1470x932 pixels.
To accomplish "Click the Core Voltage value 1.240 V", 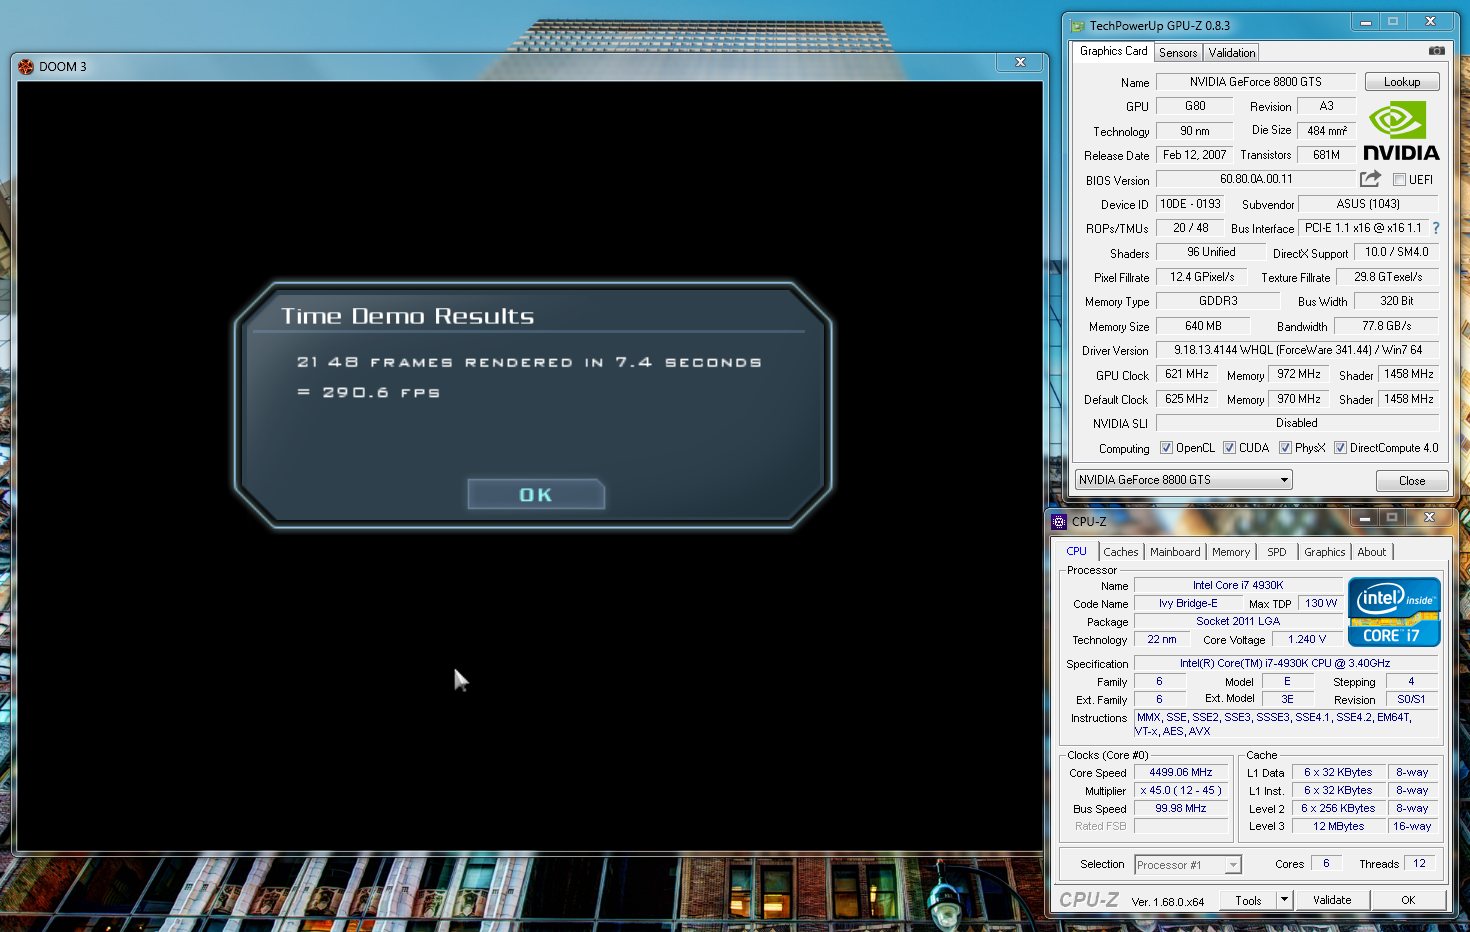I will point(1307,639).
